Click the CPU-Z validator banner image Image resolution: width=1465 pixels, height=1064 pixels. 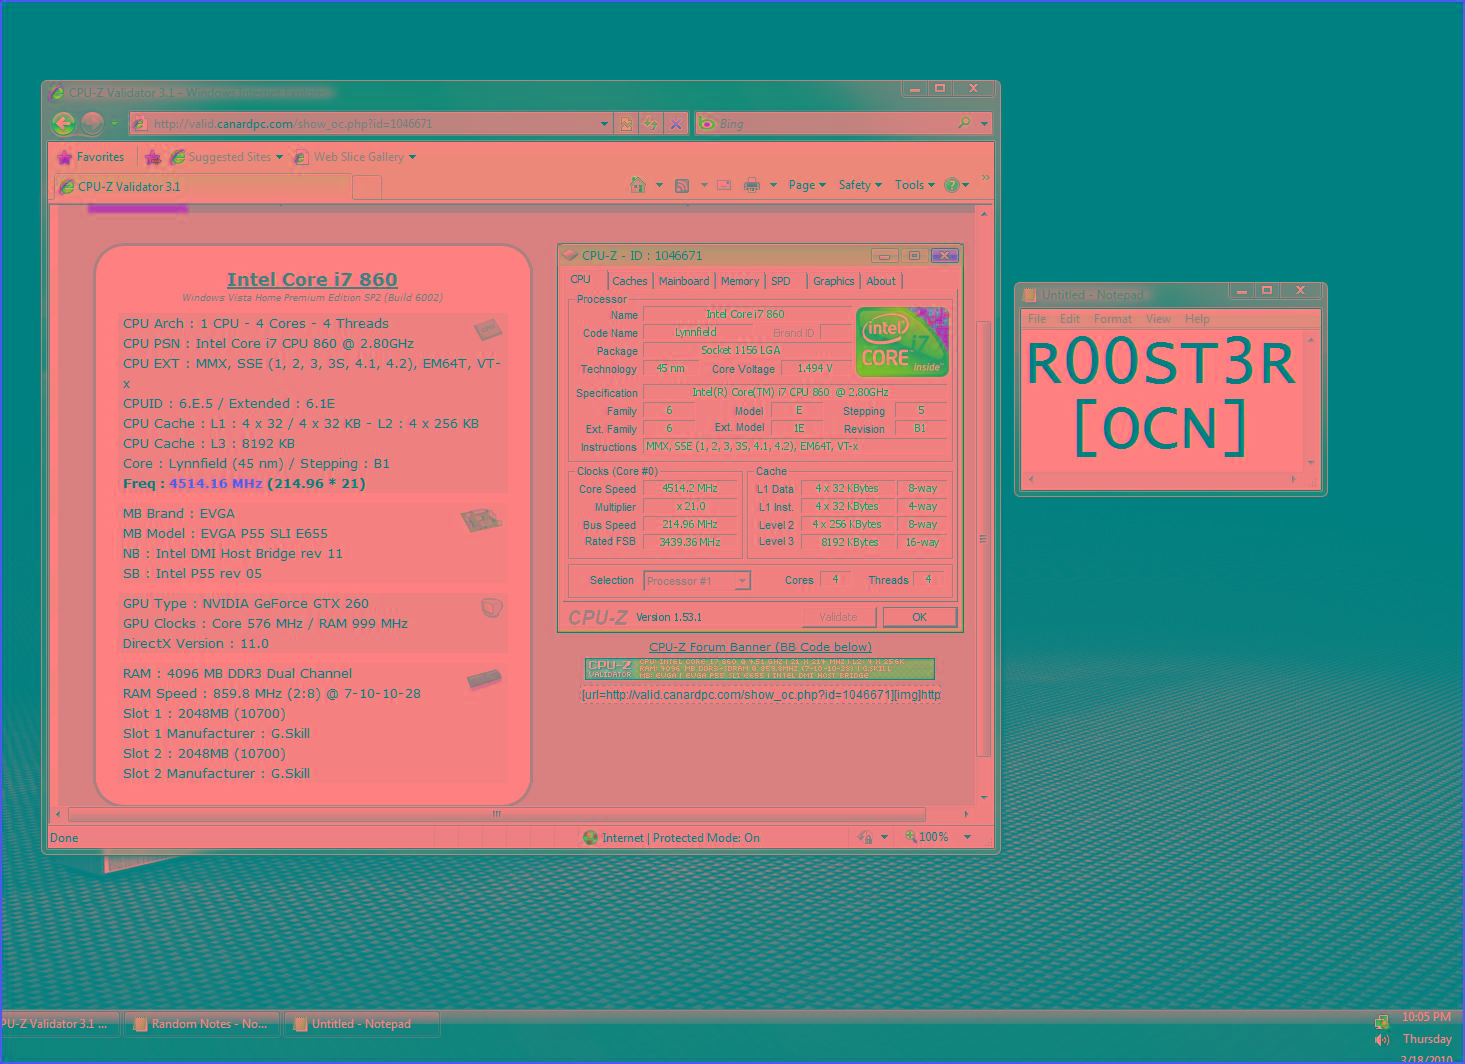(759, 668)
